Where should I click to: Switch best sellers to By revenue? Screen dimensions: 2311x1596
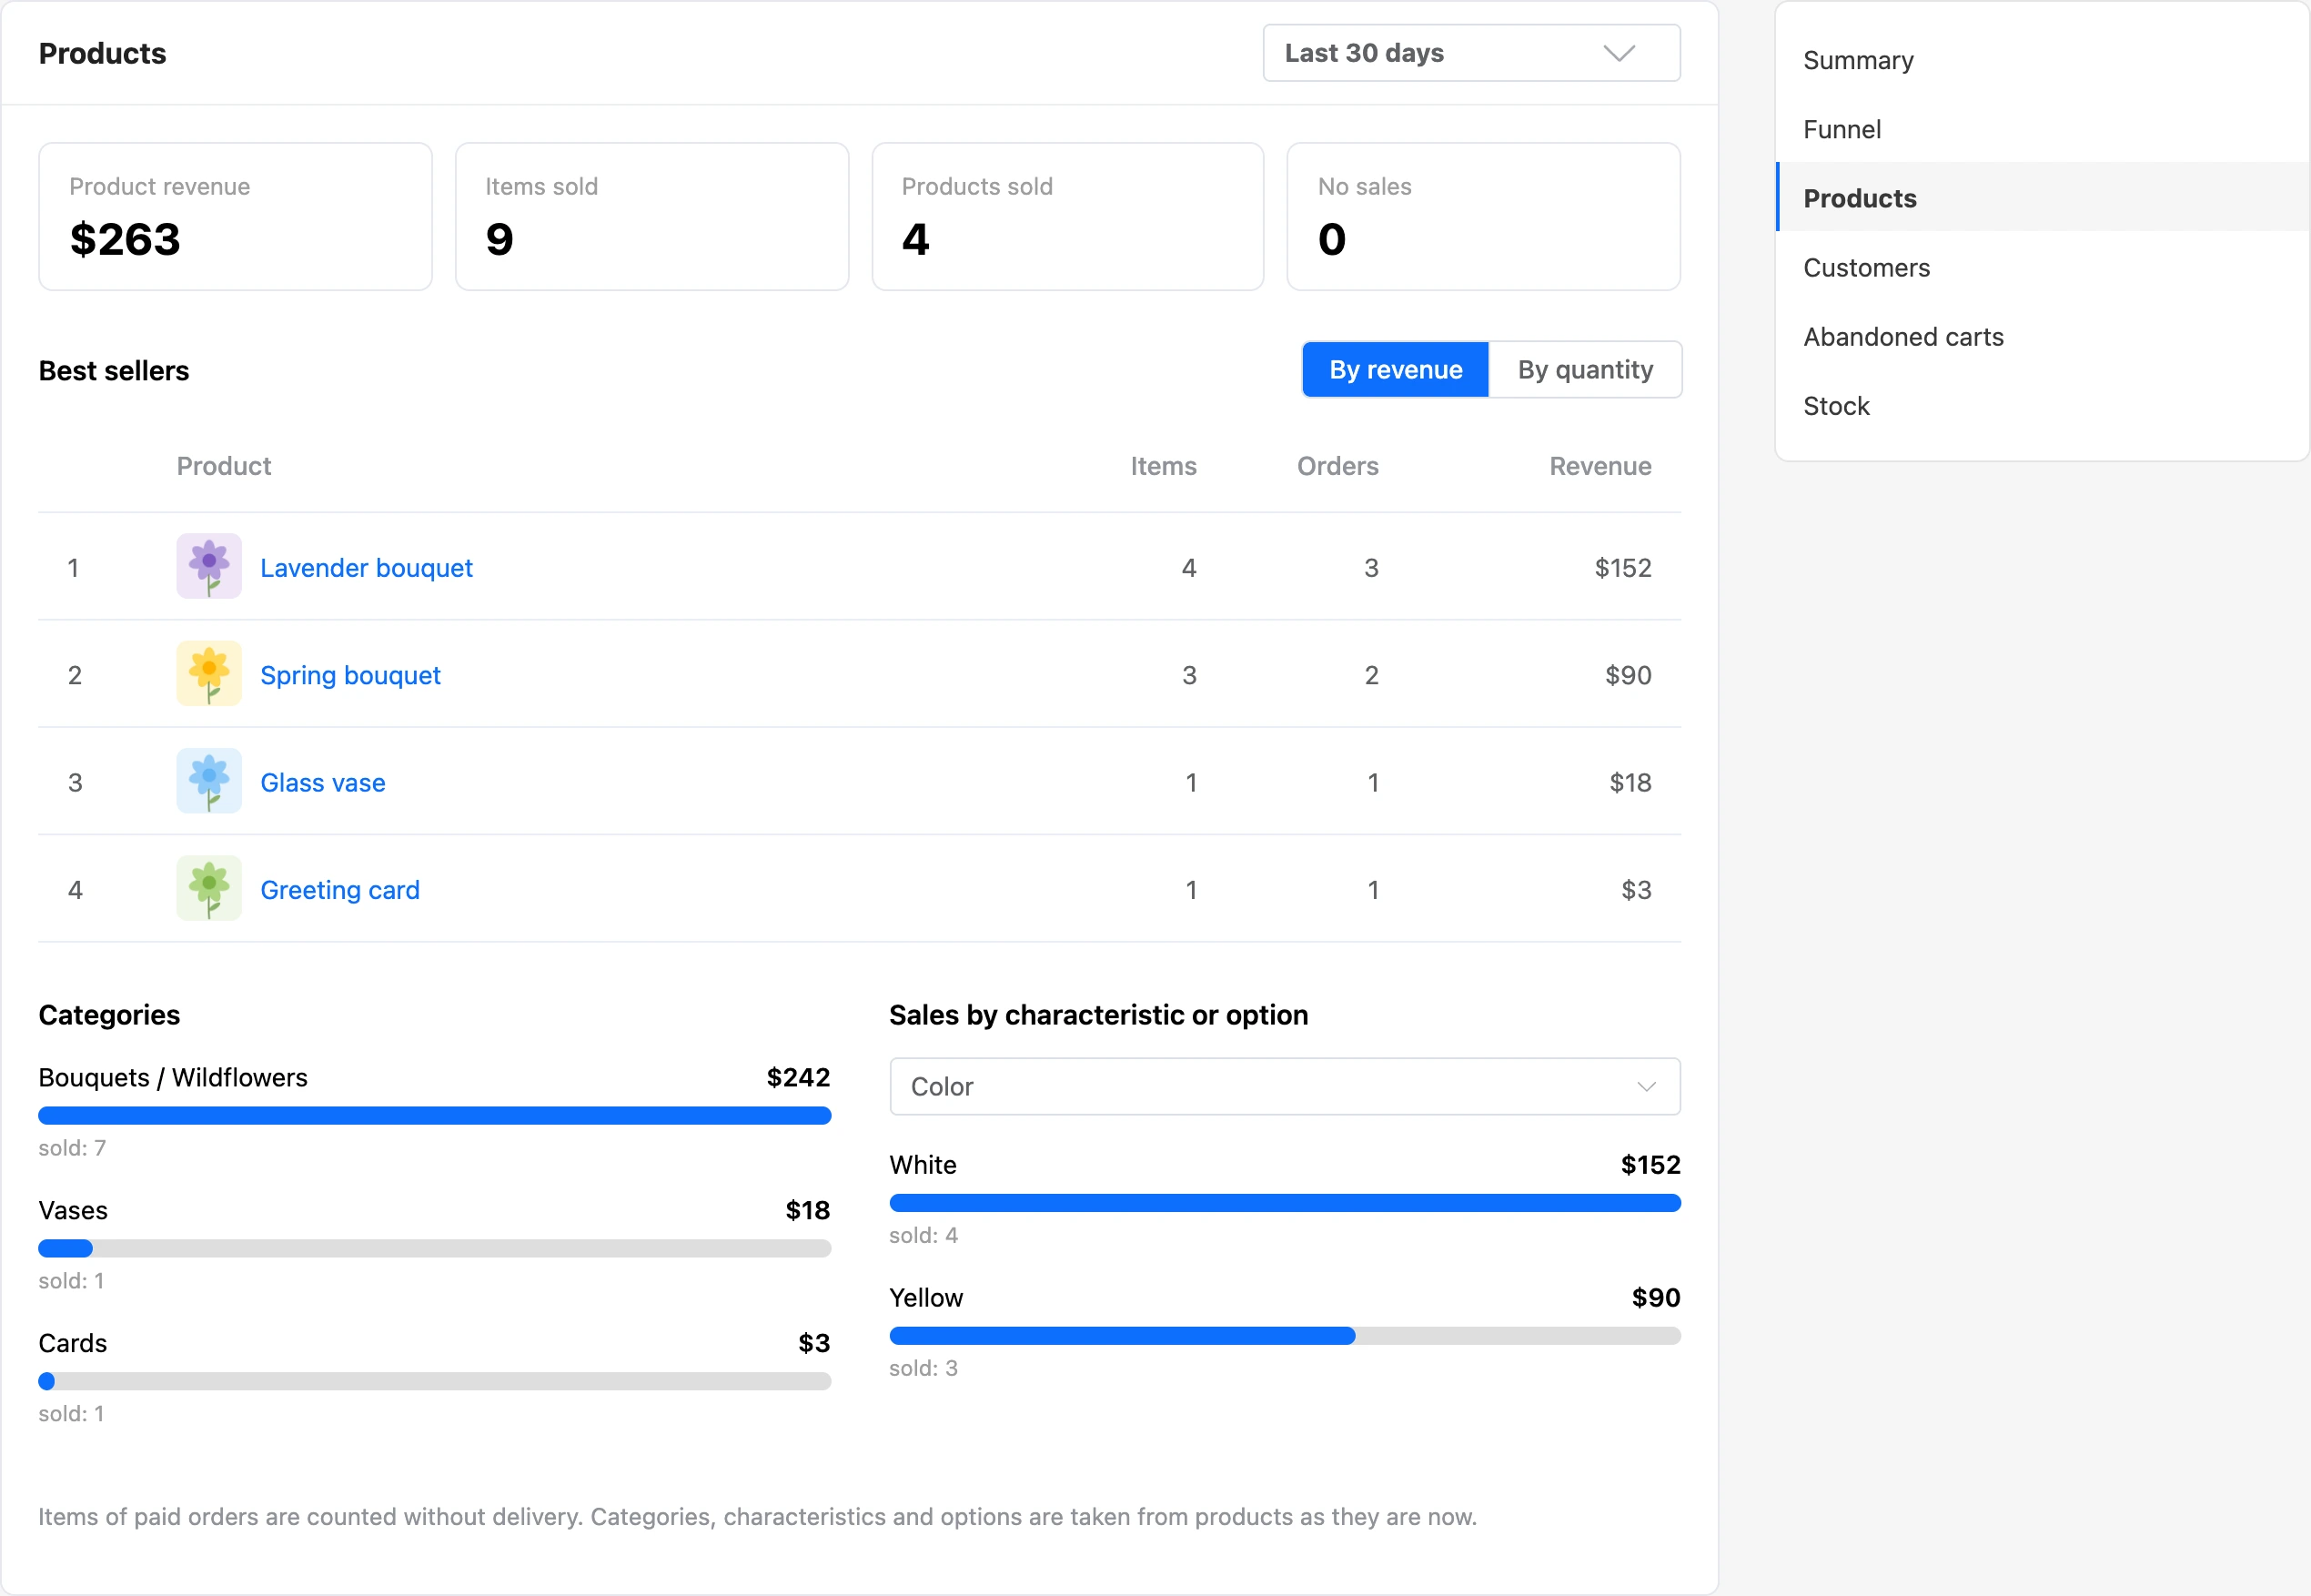tap(1395, 370)
